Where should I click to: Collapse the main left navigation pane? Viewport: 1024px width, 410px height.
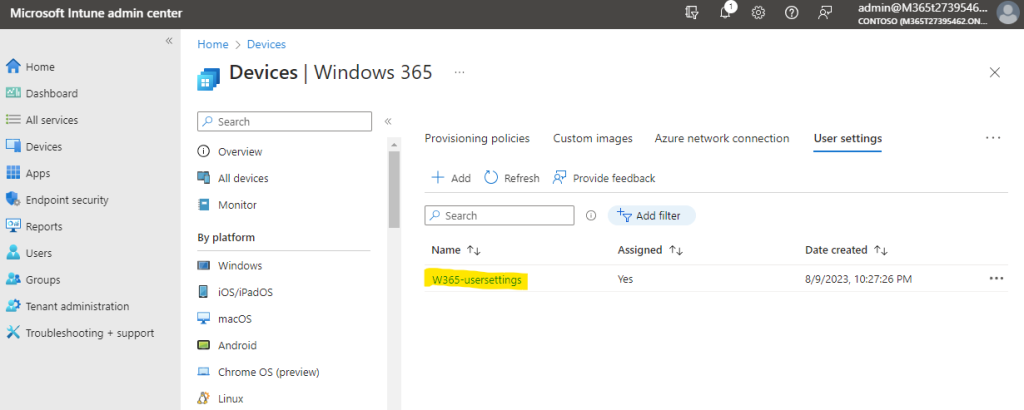[x=168, y=41]
